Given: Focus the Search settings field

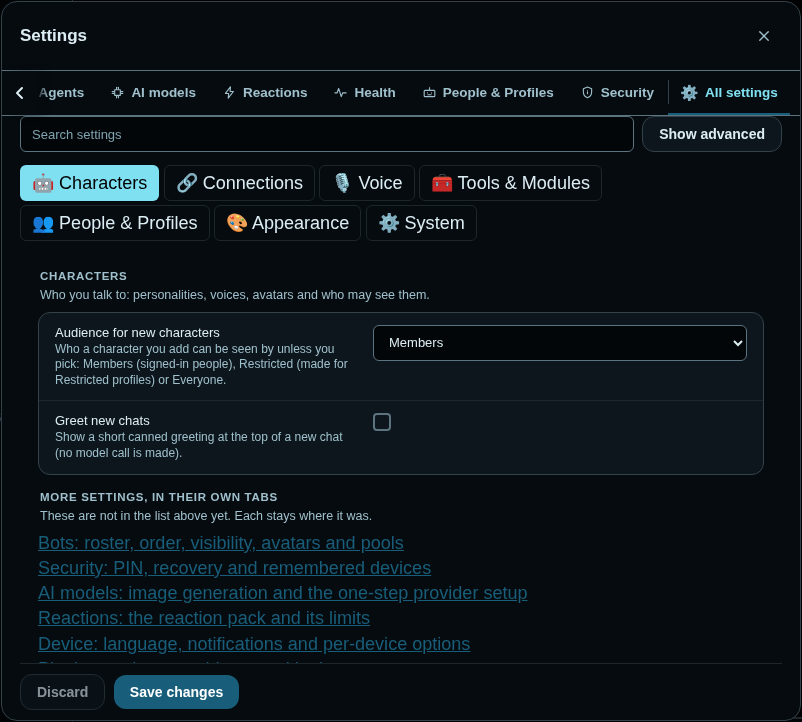Looking at the screenshot, I should coord(327,134).
